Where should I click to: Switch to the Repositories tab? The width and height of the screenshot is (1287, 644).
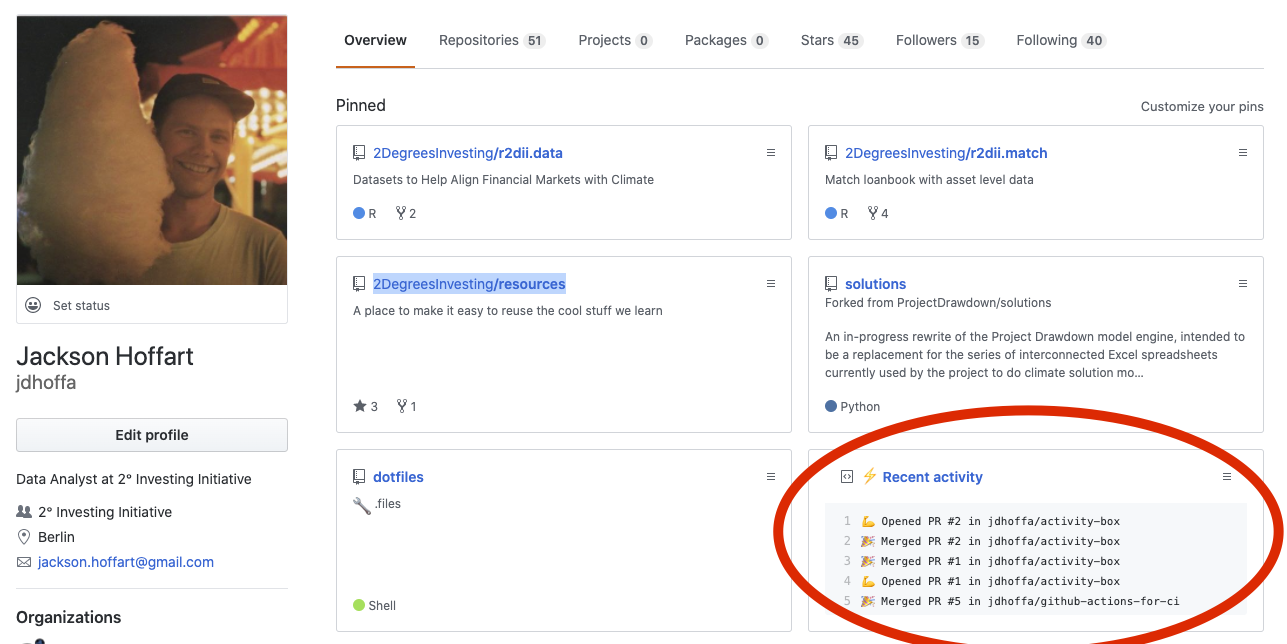coord(491,41)
